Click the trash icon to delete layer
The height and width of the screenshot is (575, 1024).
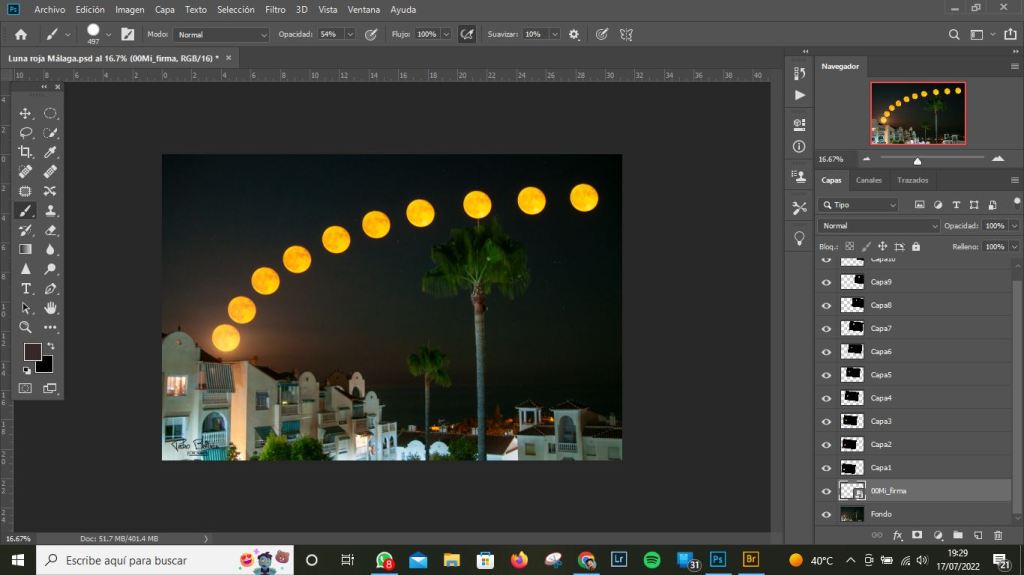click(x=998, y=535)
